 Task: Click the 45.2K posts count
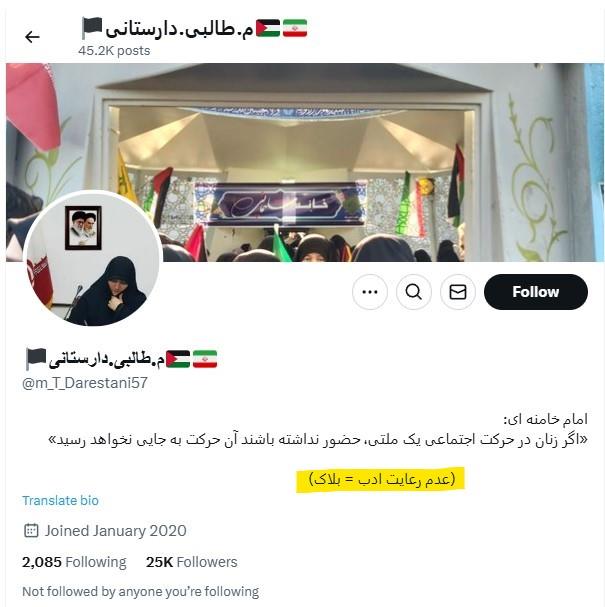tap(114, 51)
